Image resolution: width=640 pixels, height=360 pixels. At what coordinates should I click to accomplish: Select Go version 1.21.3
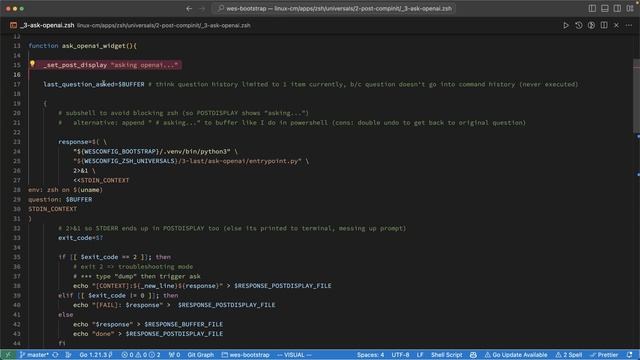[96, 355]
